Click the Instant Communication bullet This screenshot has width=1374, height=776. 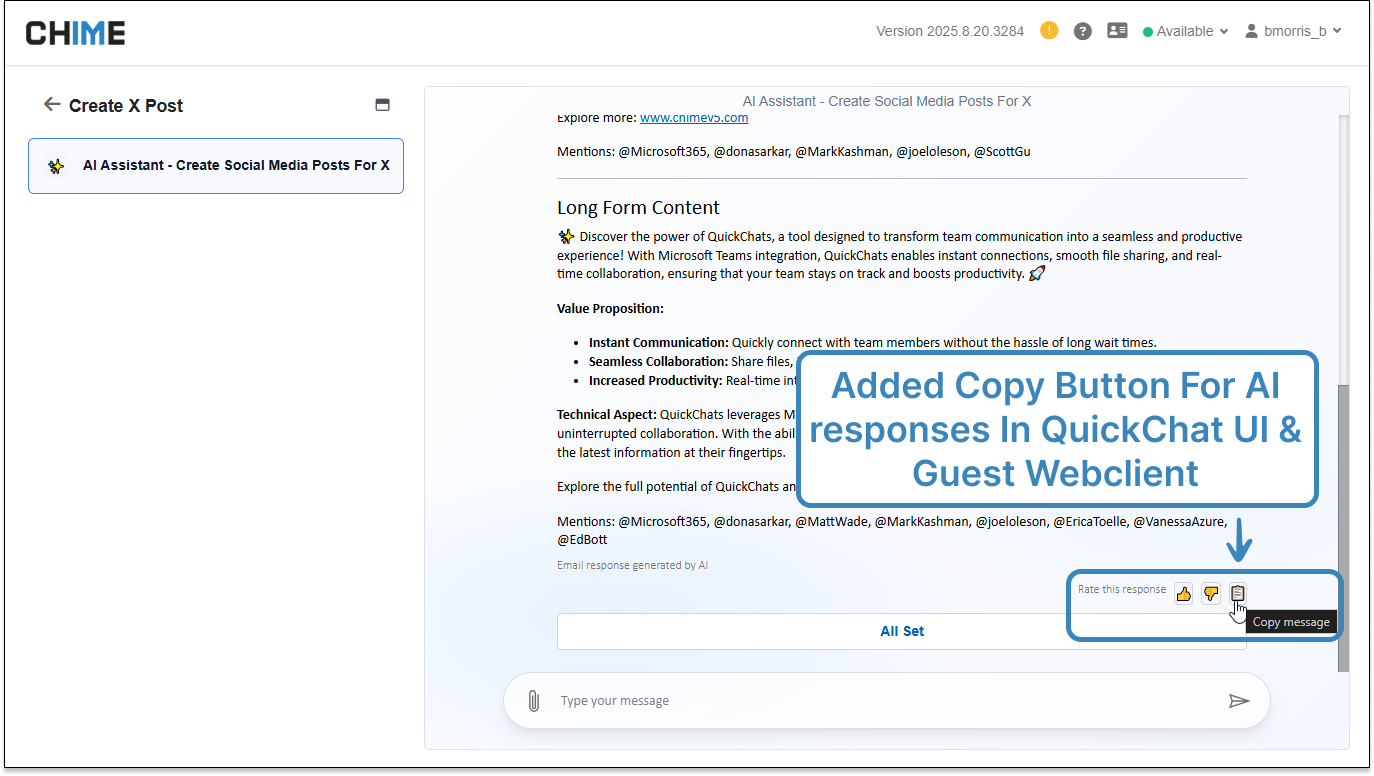tap(872, 343)
